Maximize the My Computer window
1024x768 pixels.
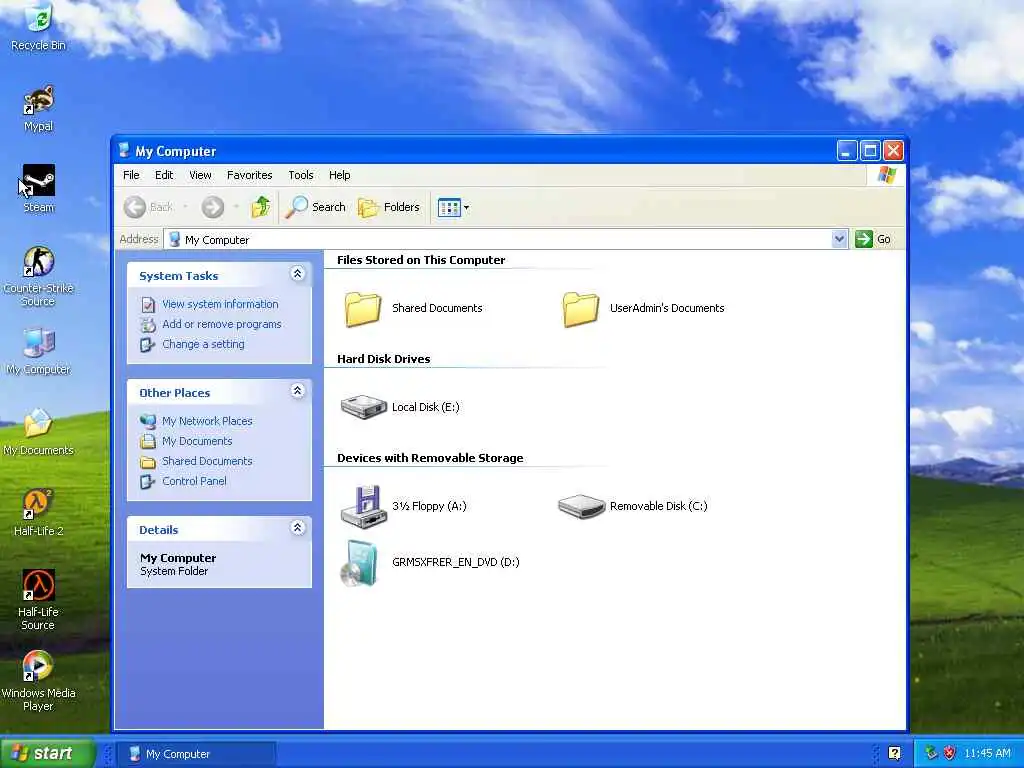[870, 151]
